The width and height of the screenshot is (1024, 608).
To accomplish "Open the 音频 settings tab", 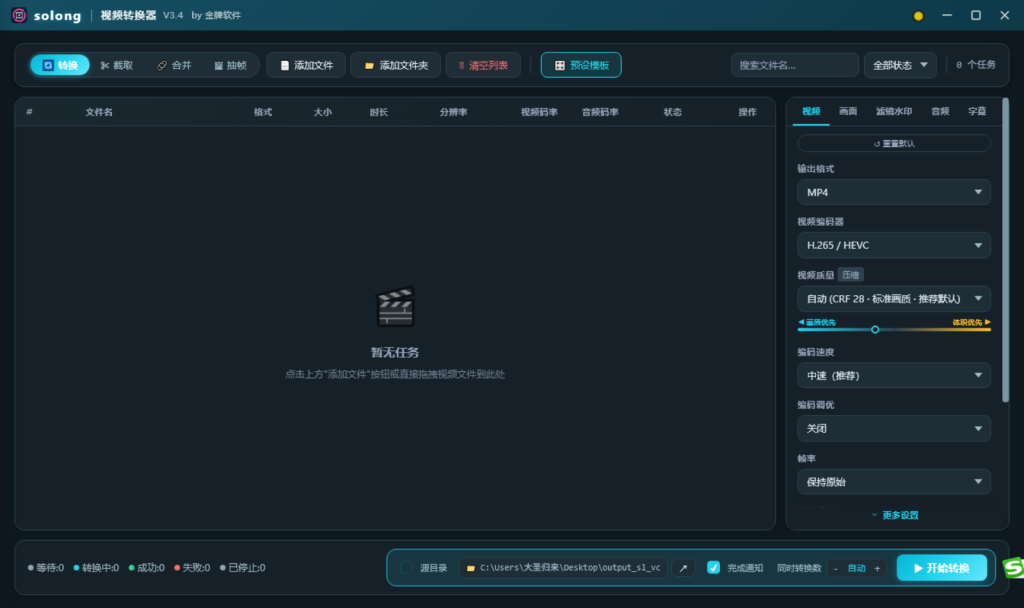I will [x=940, y=112].
